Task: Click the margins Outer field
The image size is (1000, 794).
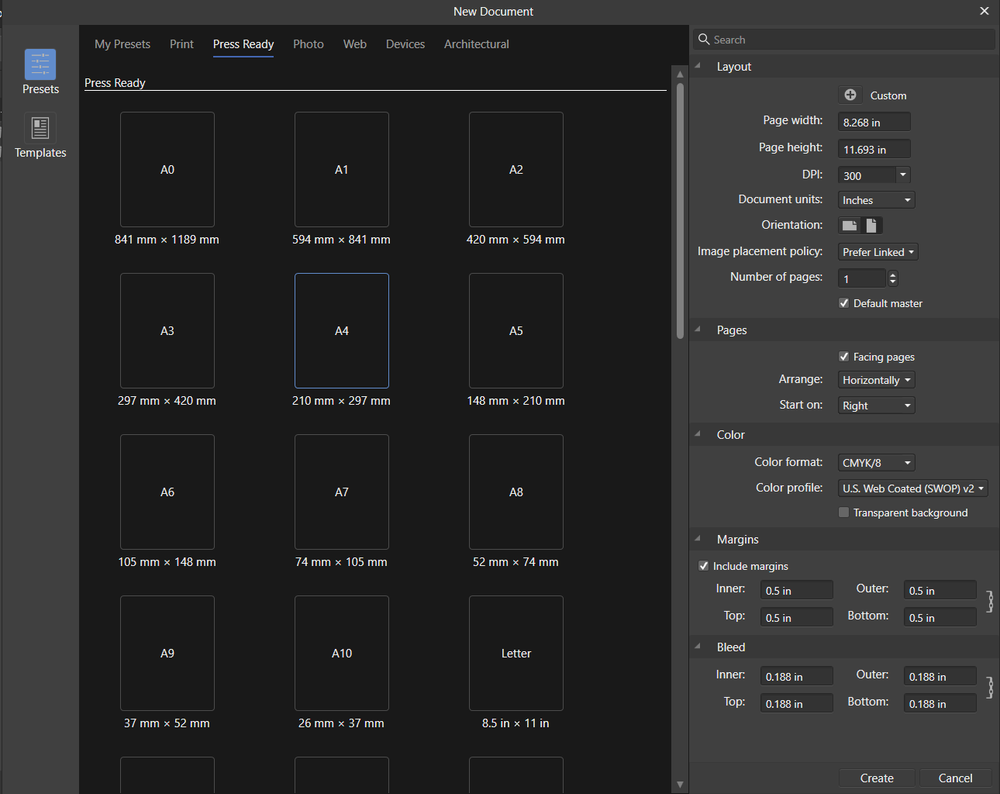Action: point(940,591)
